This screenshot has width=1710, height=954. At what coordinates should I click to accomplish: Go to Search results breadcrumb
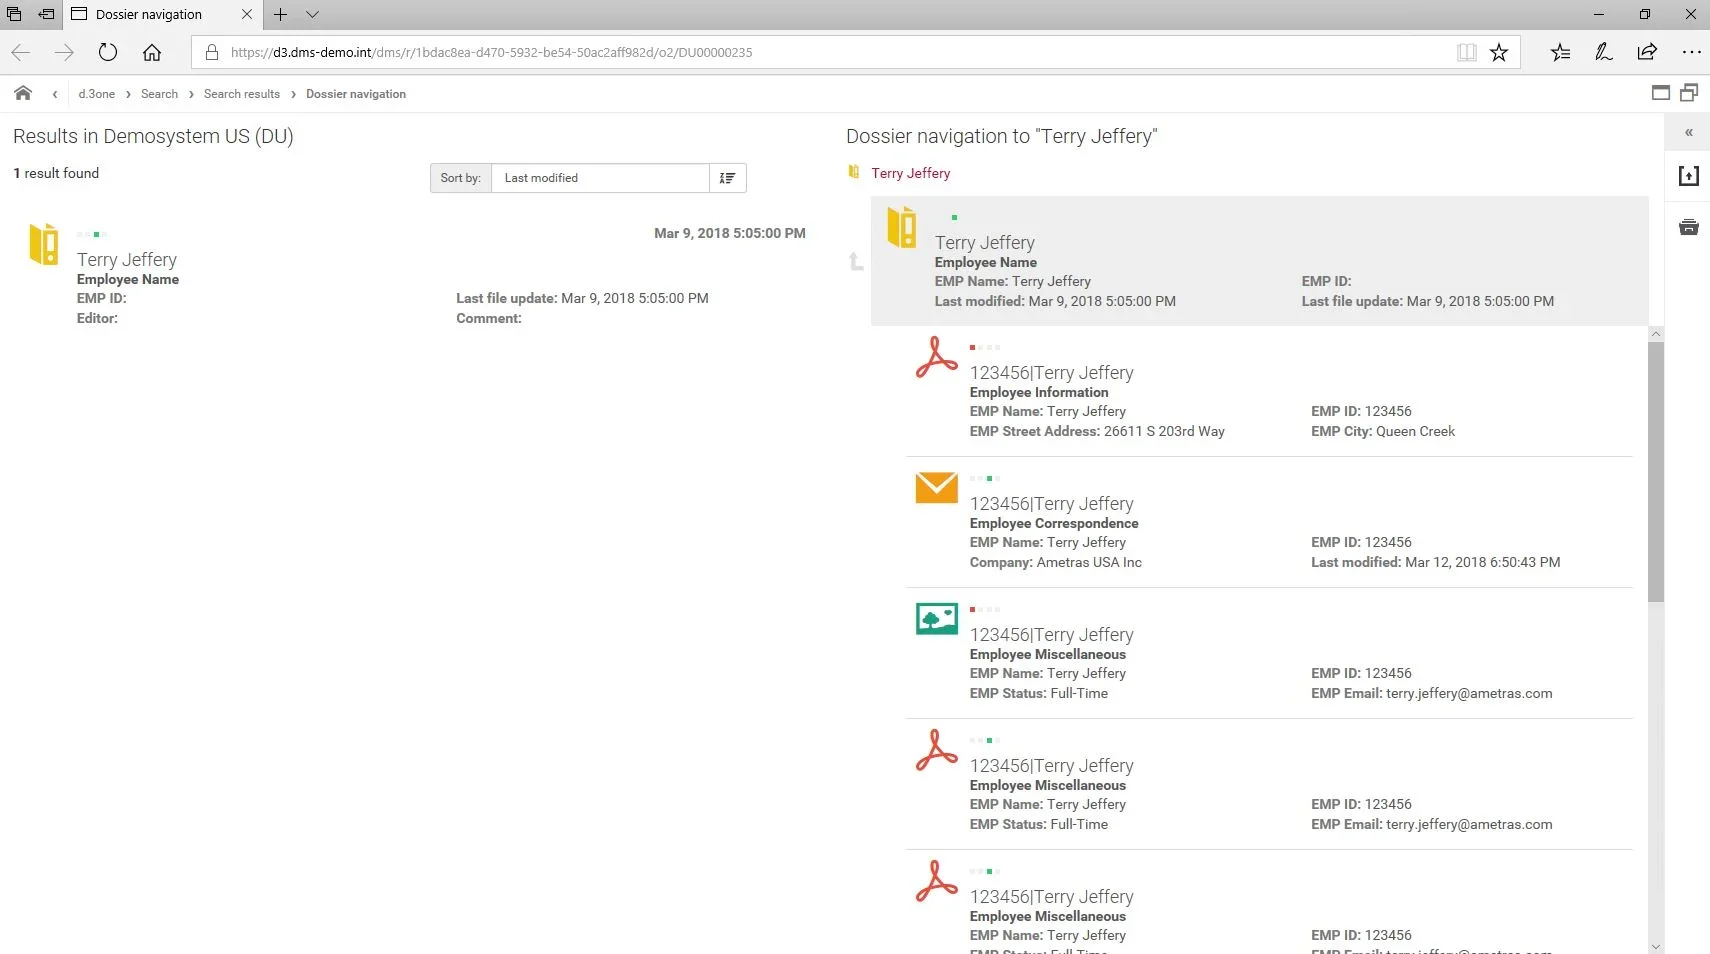(x=241, y=94)
